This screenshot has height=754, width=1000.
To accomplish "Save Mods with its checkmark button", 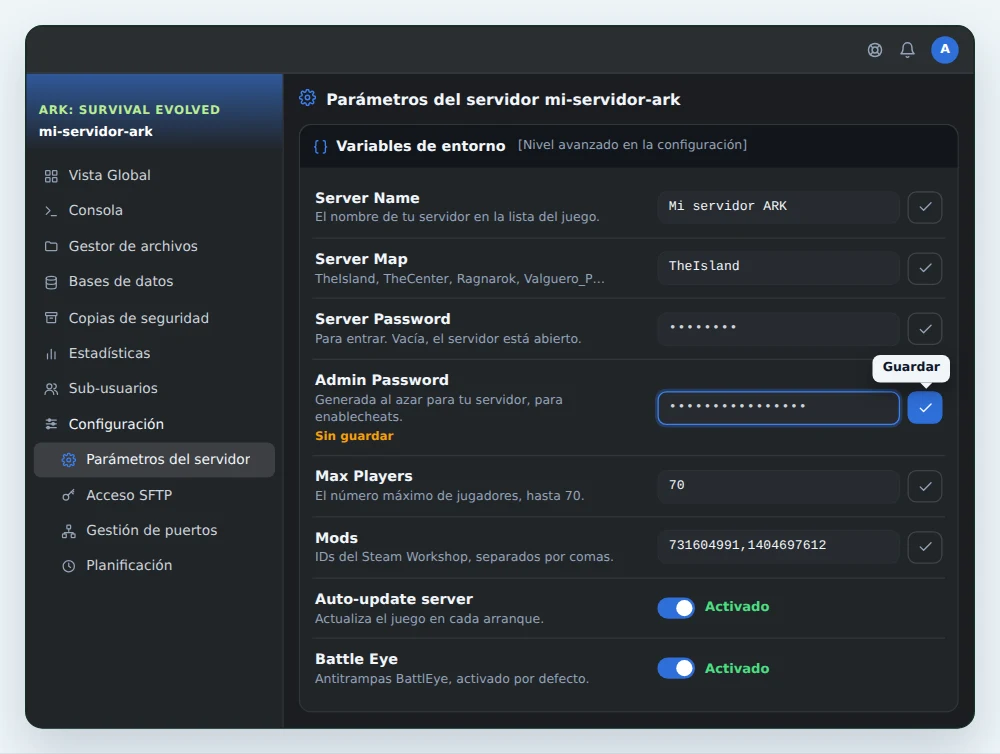I will pos(925,547).
